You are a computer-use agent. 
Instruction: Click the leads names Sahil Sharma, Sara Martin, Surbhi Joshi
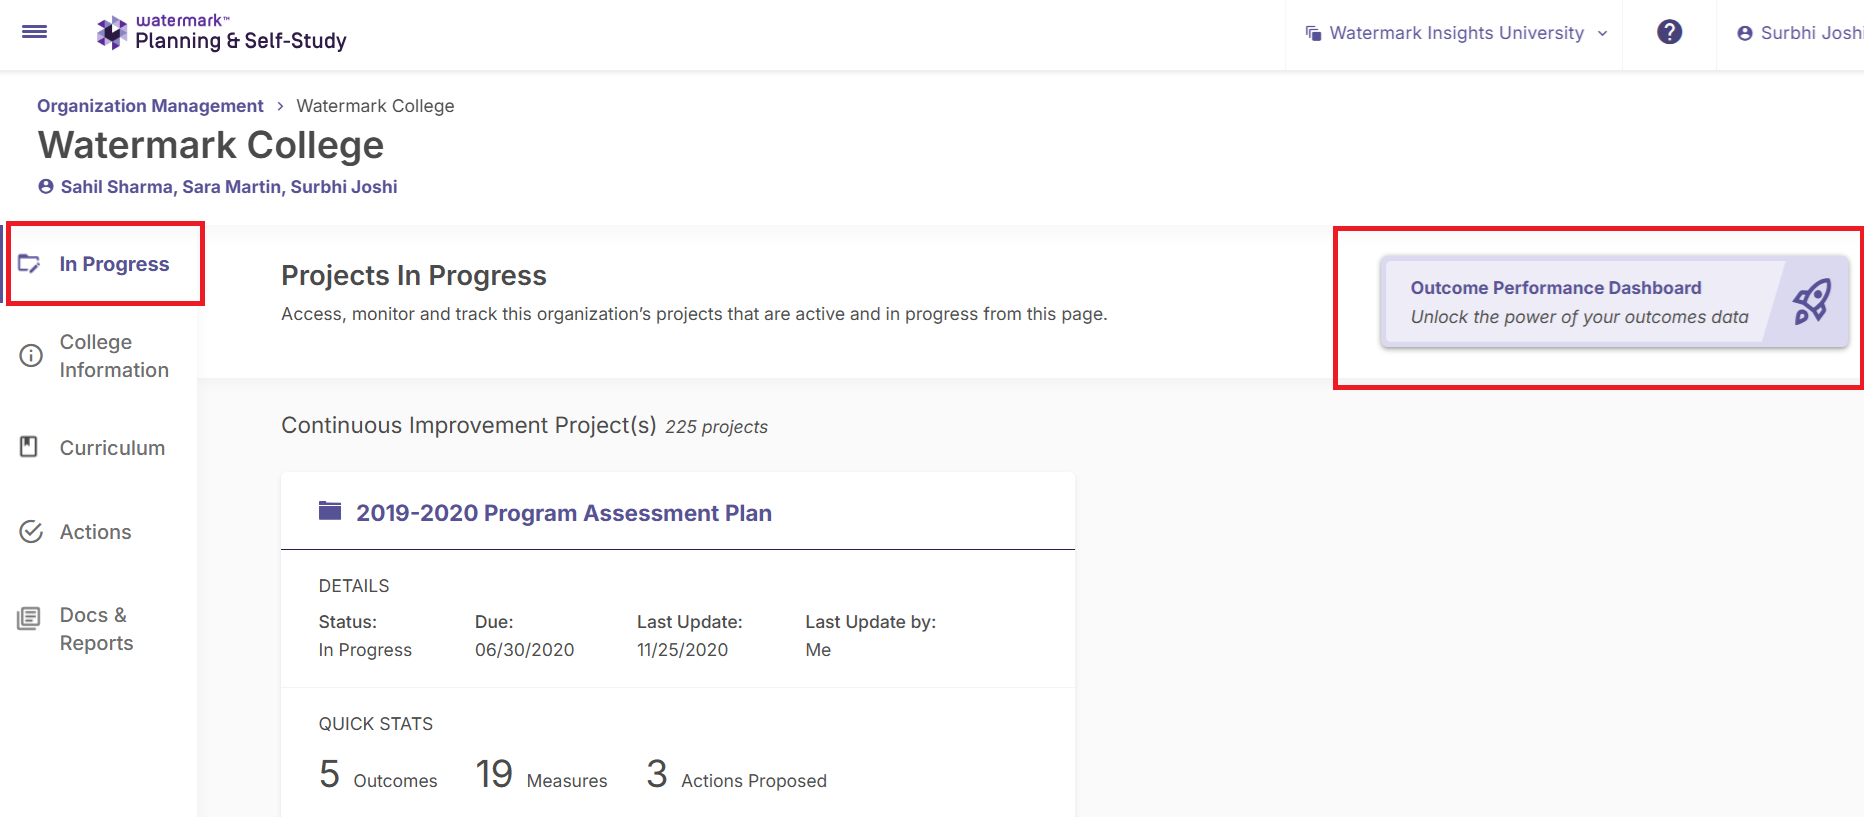coord(229,187)
